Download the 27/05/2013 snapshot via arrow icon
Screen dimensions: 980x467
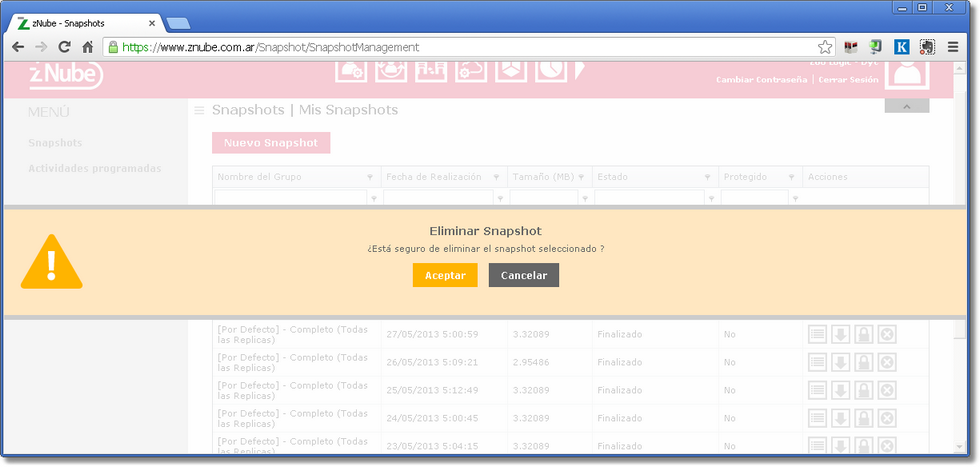tap(840, 334)
